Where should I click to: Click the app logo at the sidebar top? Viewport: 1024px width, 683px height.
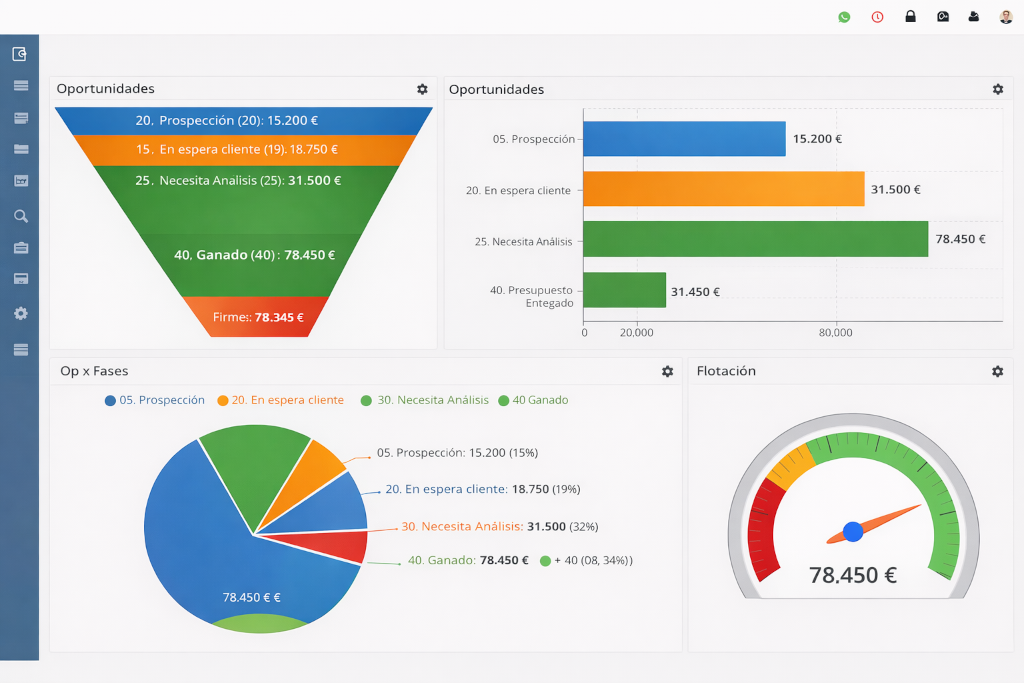coord(18,53)
